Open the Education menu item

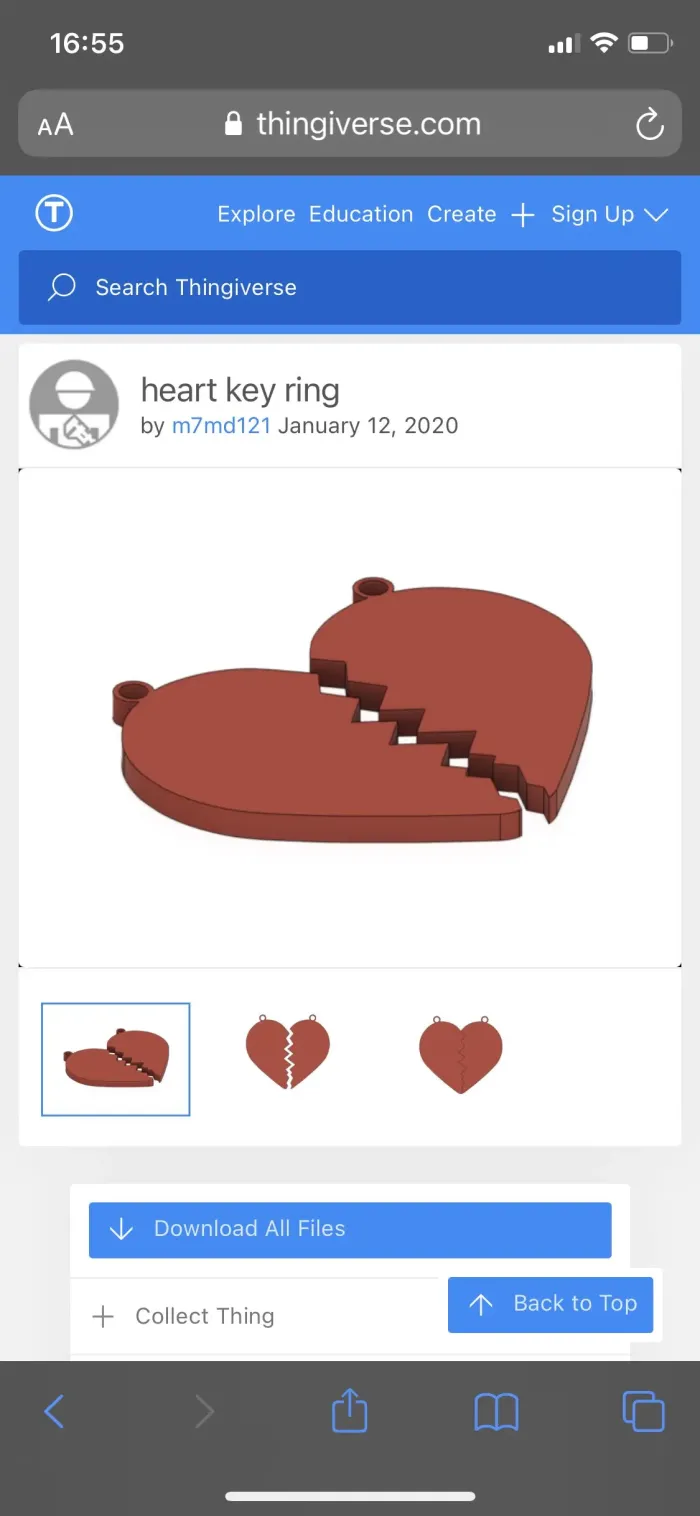click(x=361, y=214)
